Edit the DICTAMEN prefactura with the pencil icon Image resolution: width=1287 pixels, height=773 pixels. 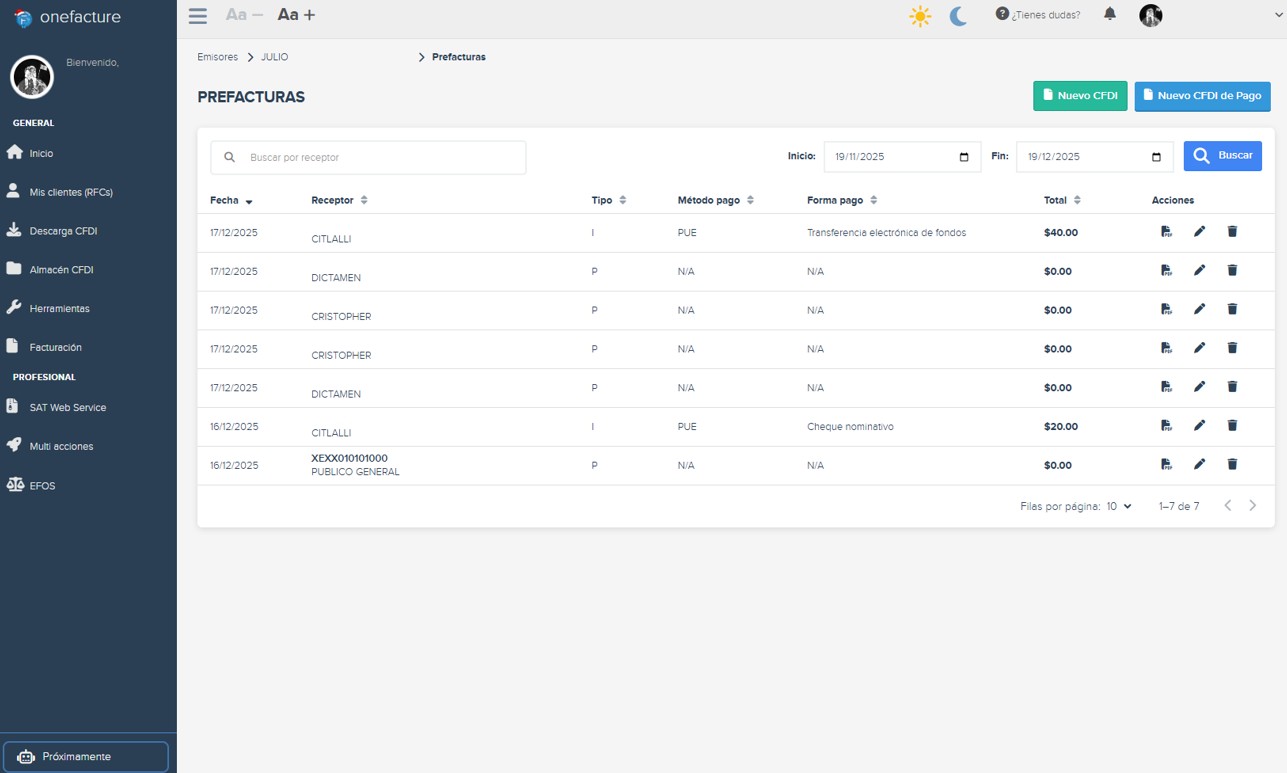(1199, 270)
